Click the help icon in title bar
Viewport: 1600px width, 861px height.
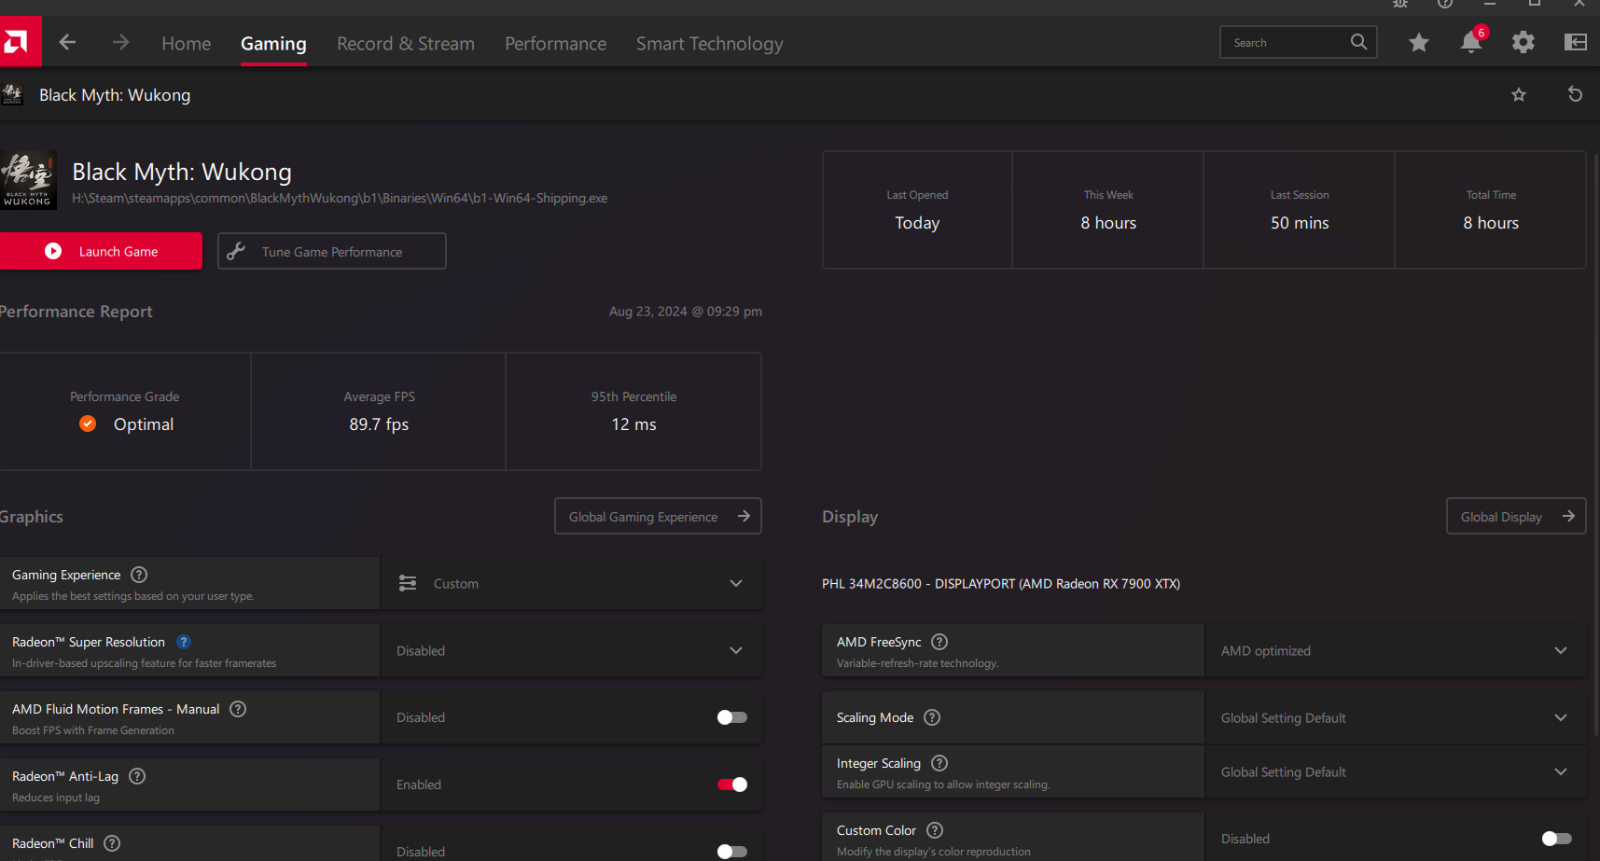click(1445, 4)
